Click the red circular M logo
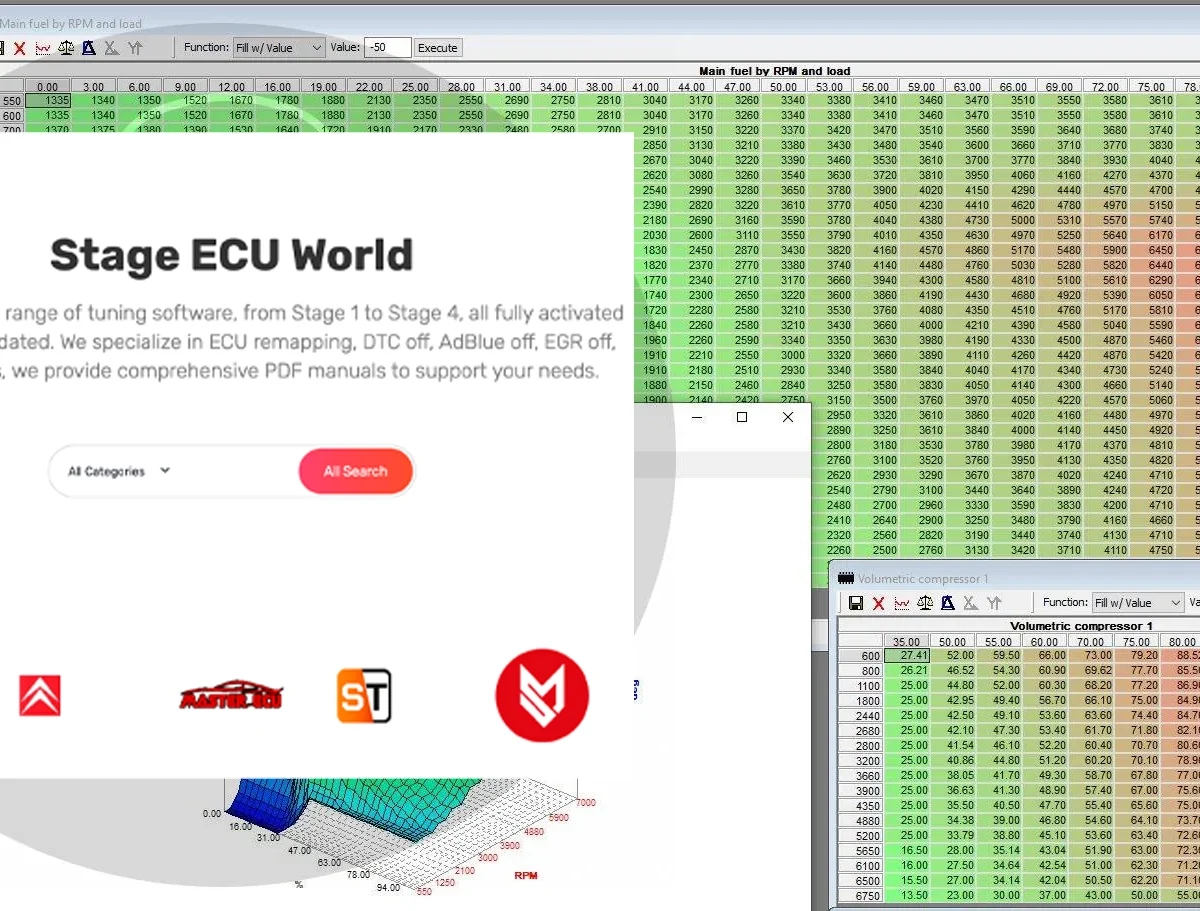 (x=542, y=695)
